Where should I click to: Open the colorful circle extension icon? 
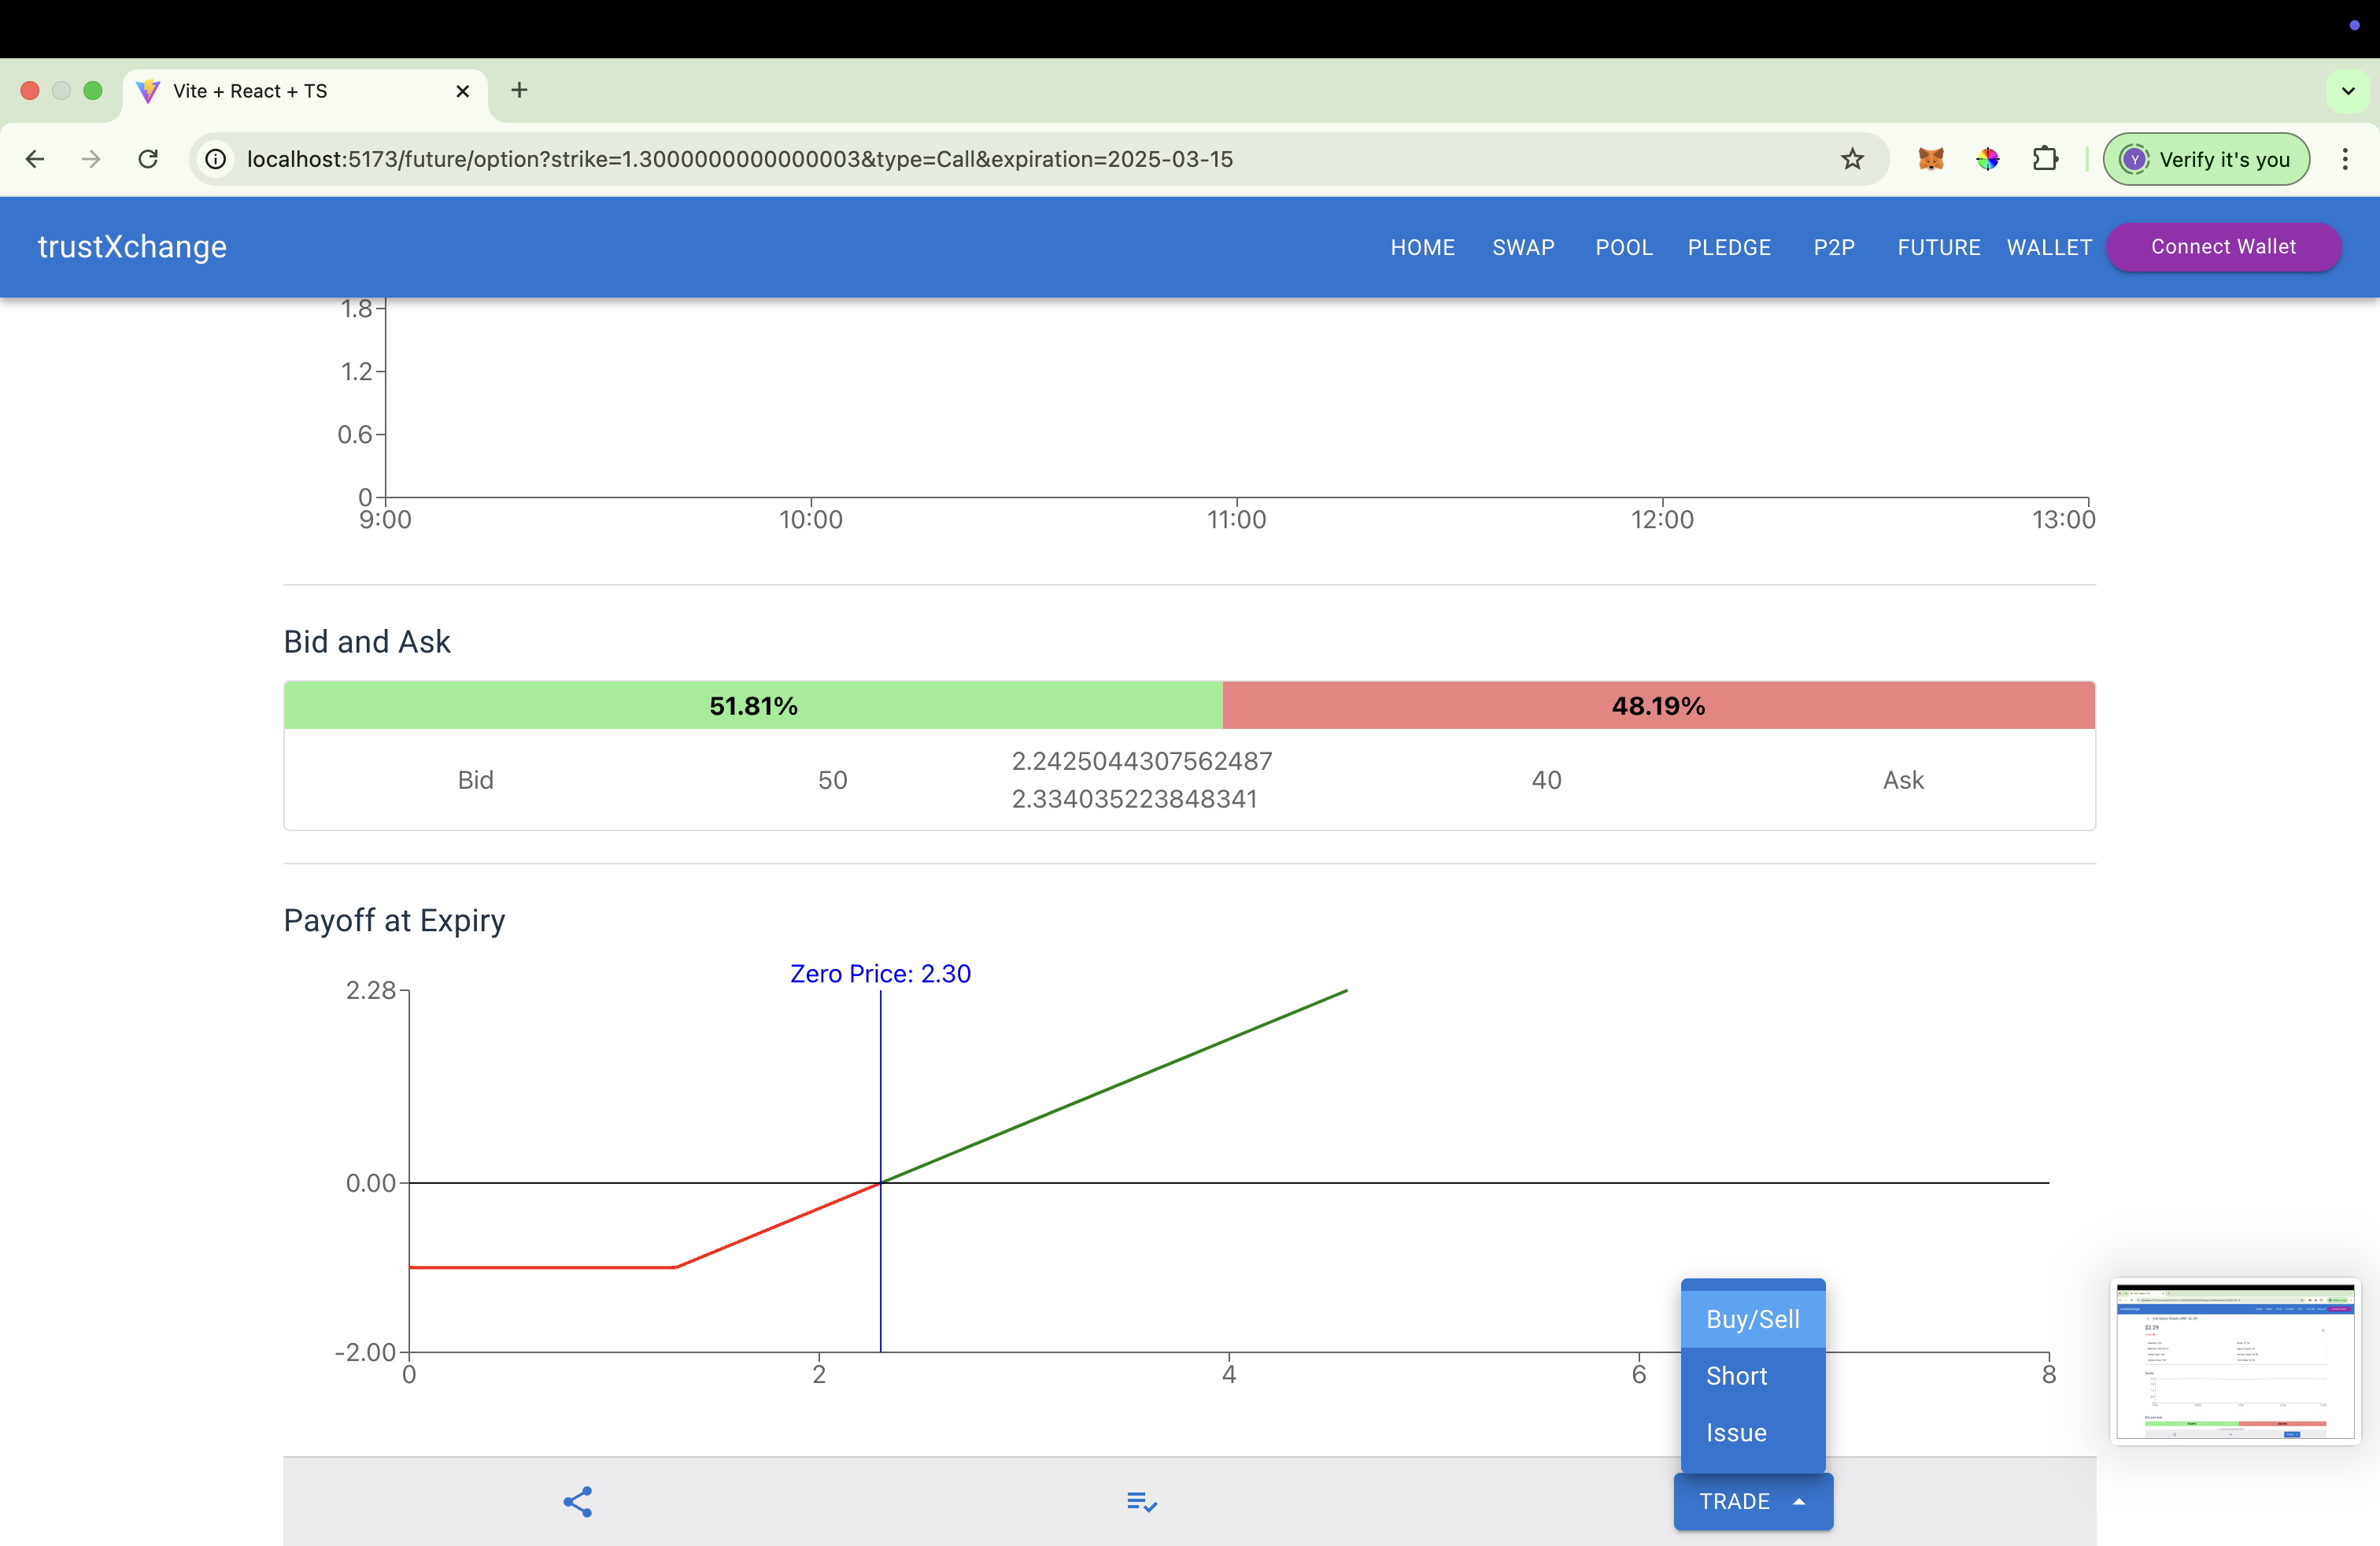click(x=1987, y=159)
